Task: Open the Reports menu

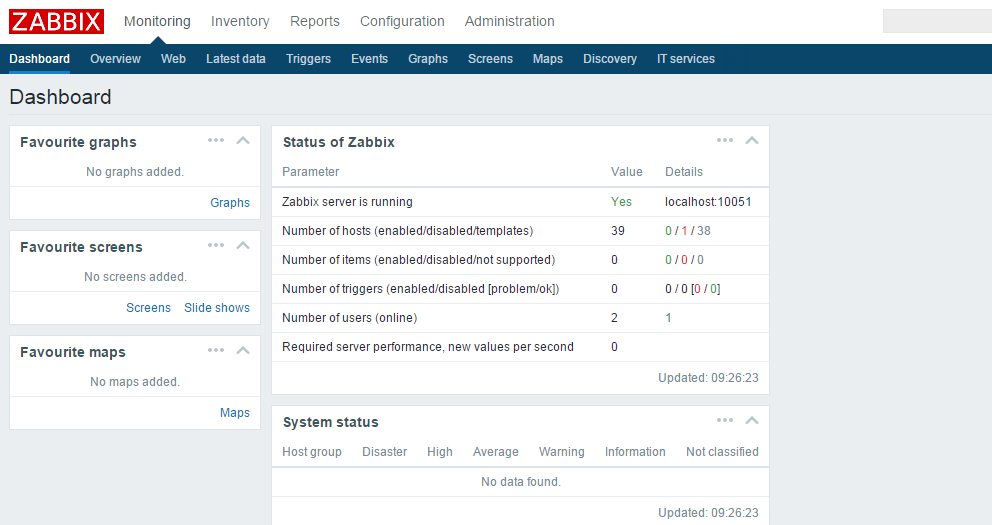Action: tap(314, 22)
